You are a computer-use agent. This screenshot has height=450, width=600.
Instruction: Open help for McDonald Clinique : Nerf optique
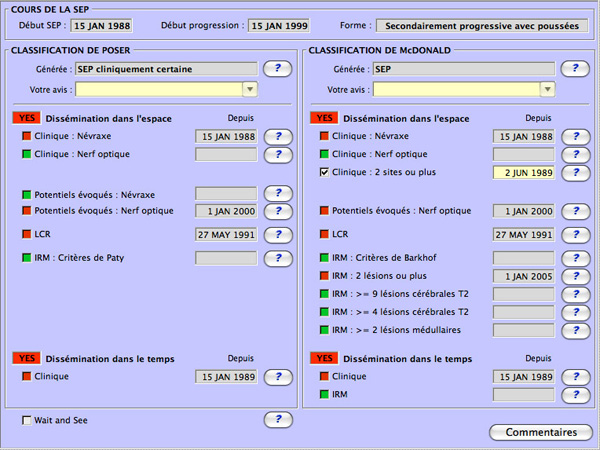(x=576, y=155)
